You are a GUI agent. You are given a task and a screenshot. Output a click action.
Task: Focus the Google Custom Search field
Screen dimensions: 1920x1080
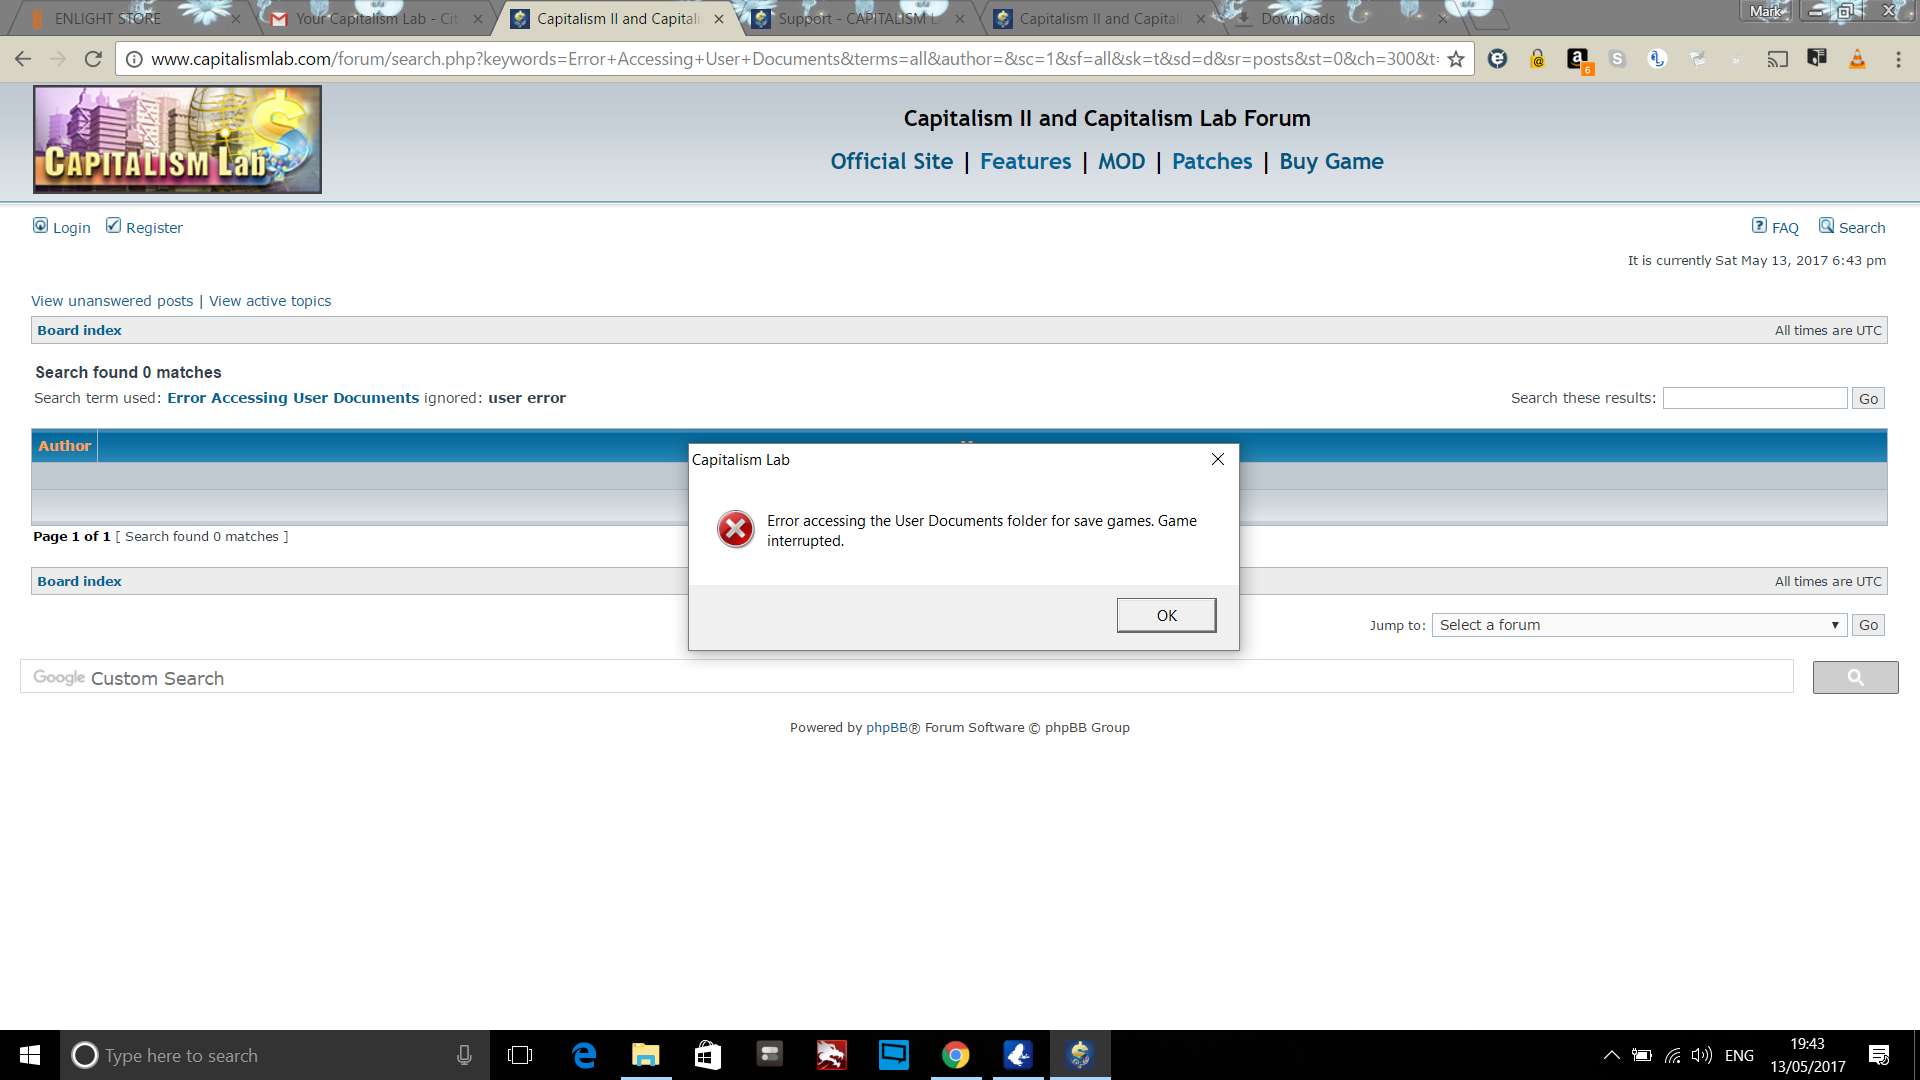(x=906, y=677)
